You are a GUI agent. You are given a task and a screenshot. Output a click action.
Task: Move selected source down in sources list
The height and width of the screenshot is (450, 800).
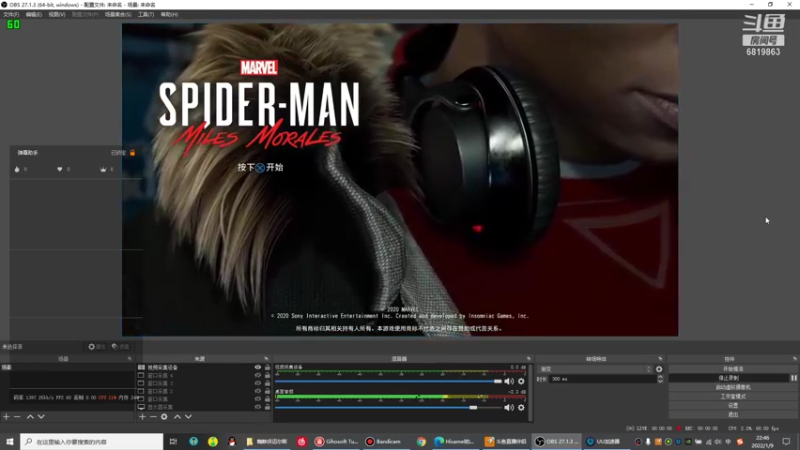188,417
